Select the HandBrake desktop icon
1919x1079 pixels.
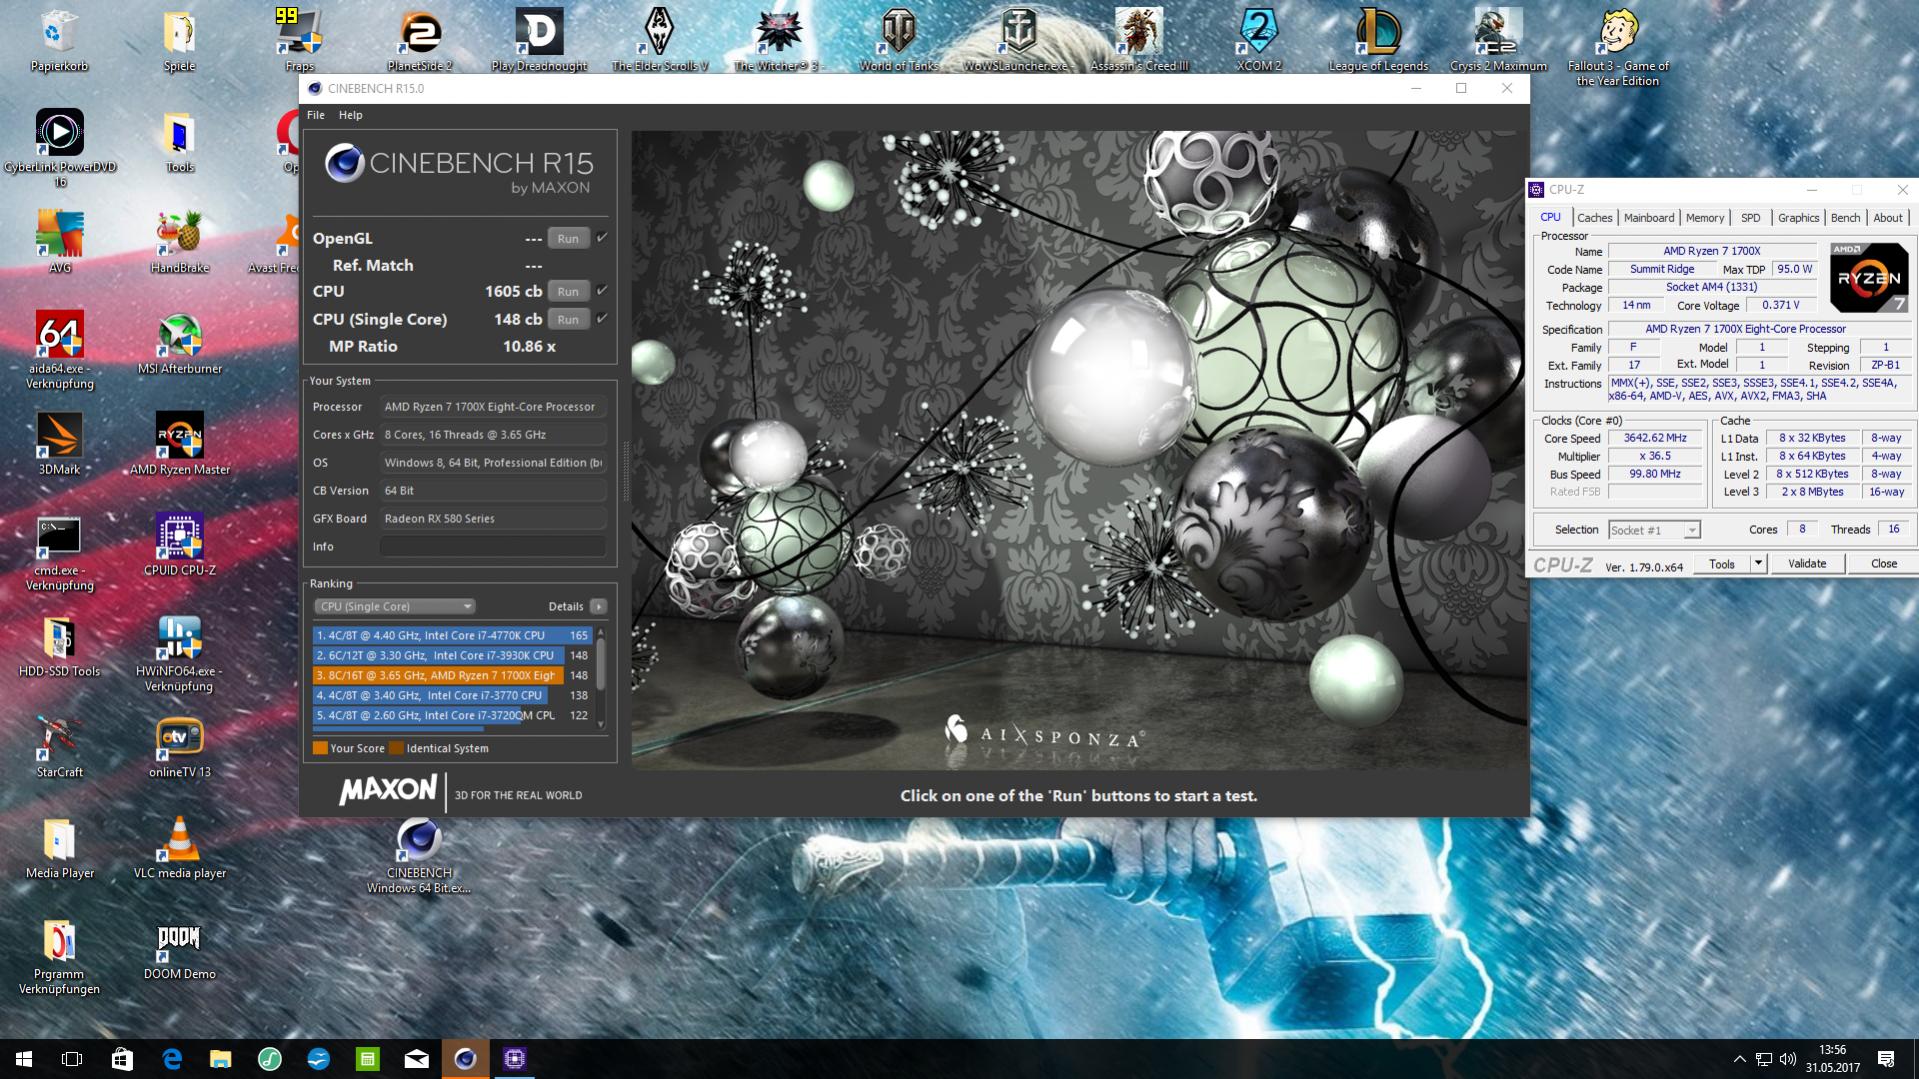coord(179,242)
